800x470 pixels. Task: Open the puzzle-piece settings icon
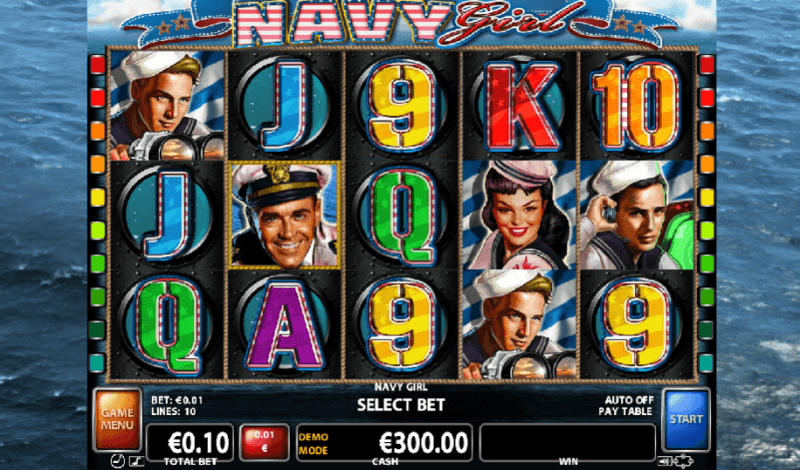click(x=681, y=461)
